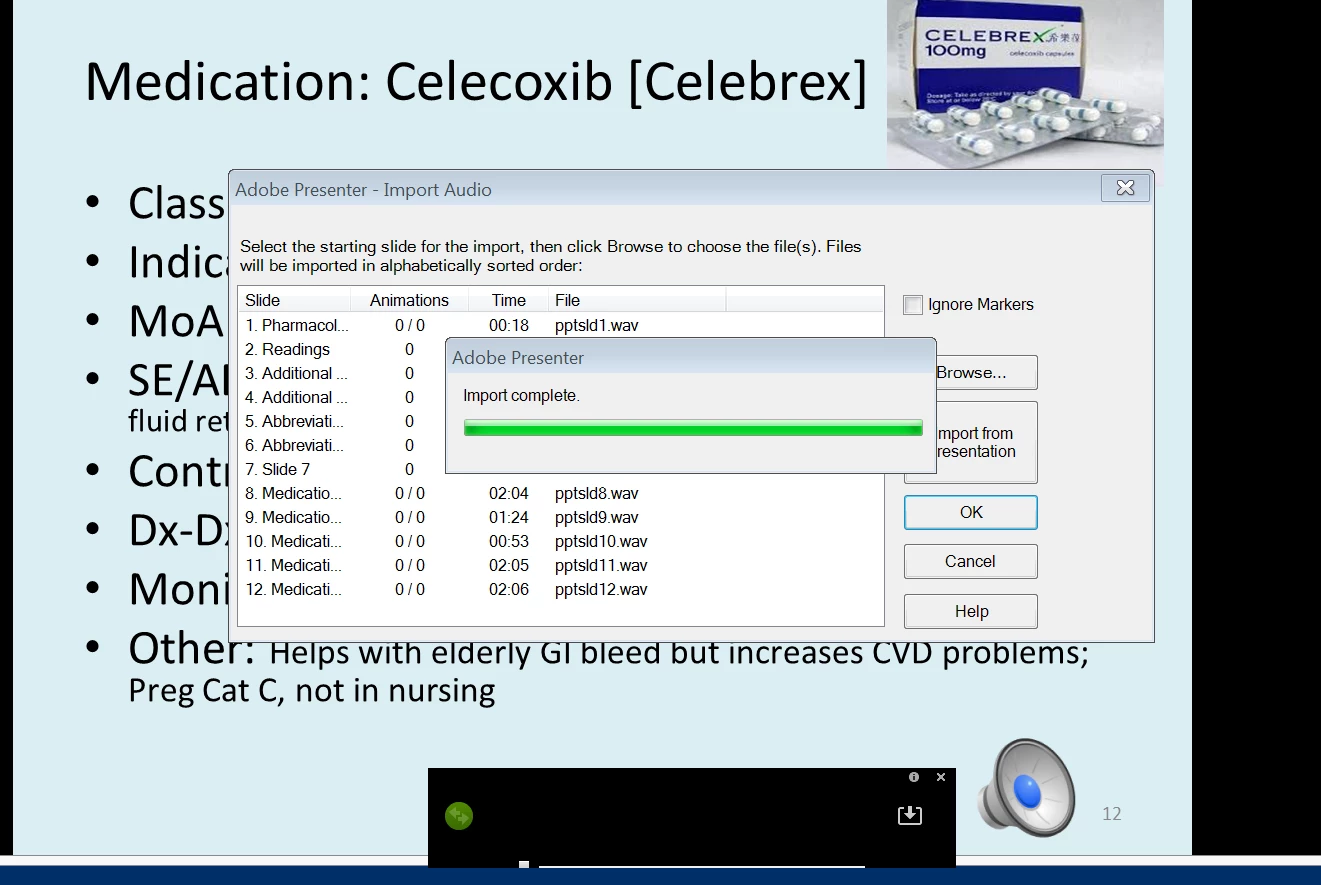Click time value 00:53
Image resolution: width=1321 pixels, height=885 pixels.
coord(509,541)
